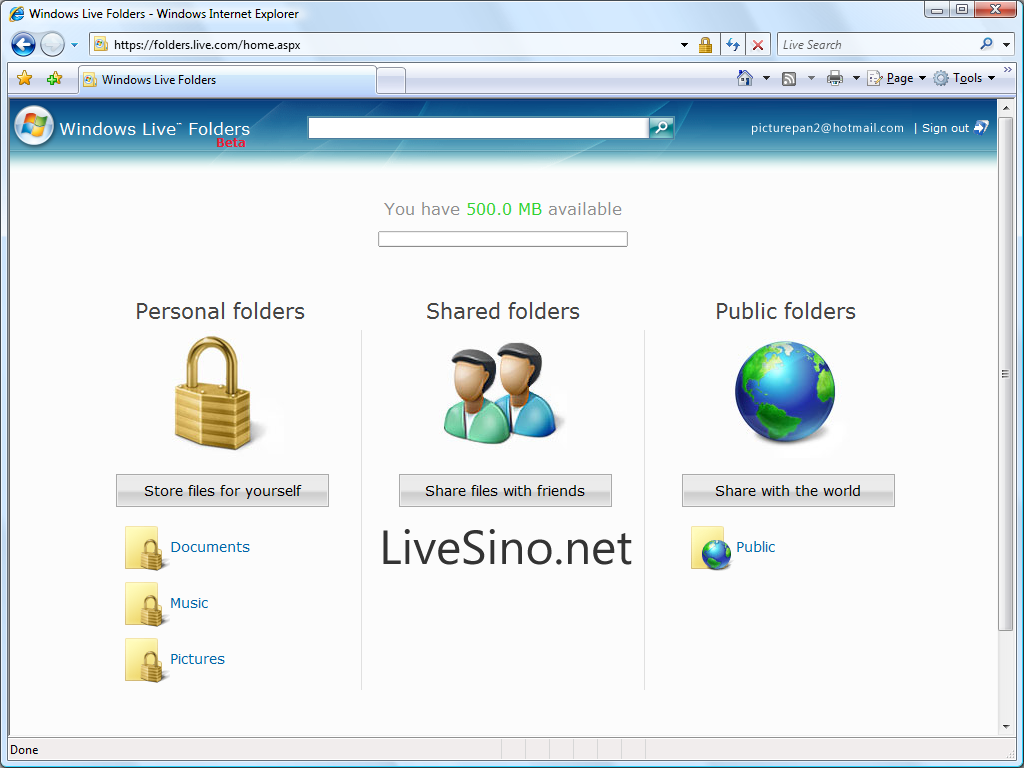Click the browser Back arrow button

click(x=24, y=44)
